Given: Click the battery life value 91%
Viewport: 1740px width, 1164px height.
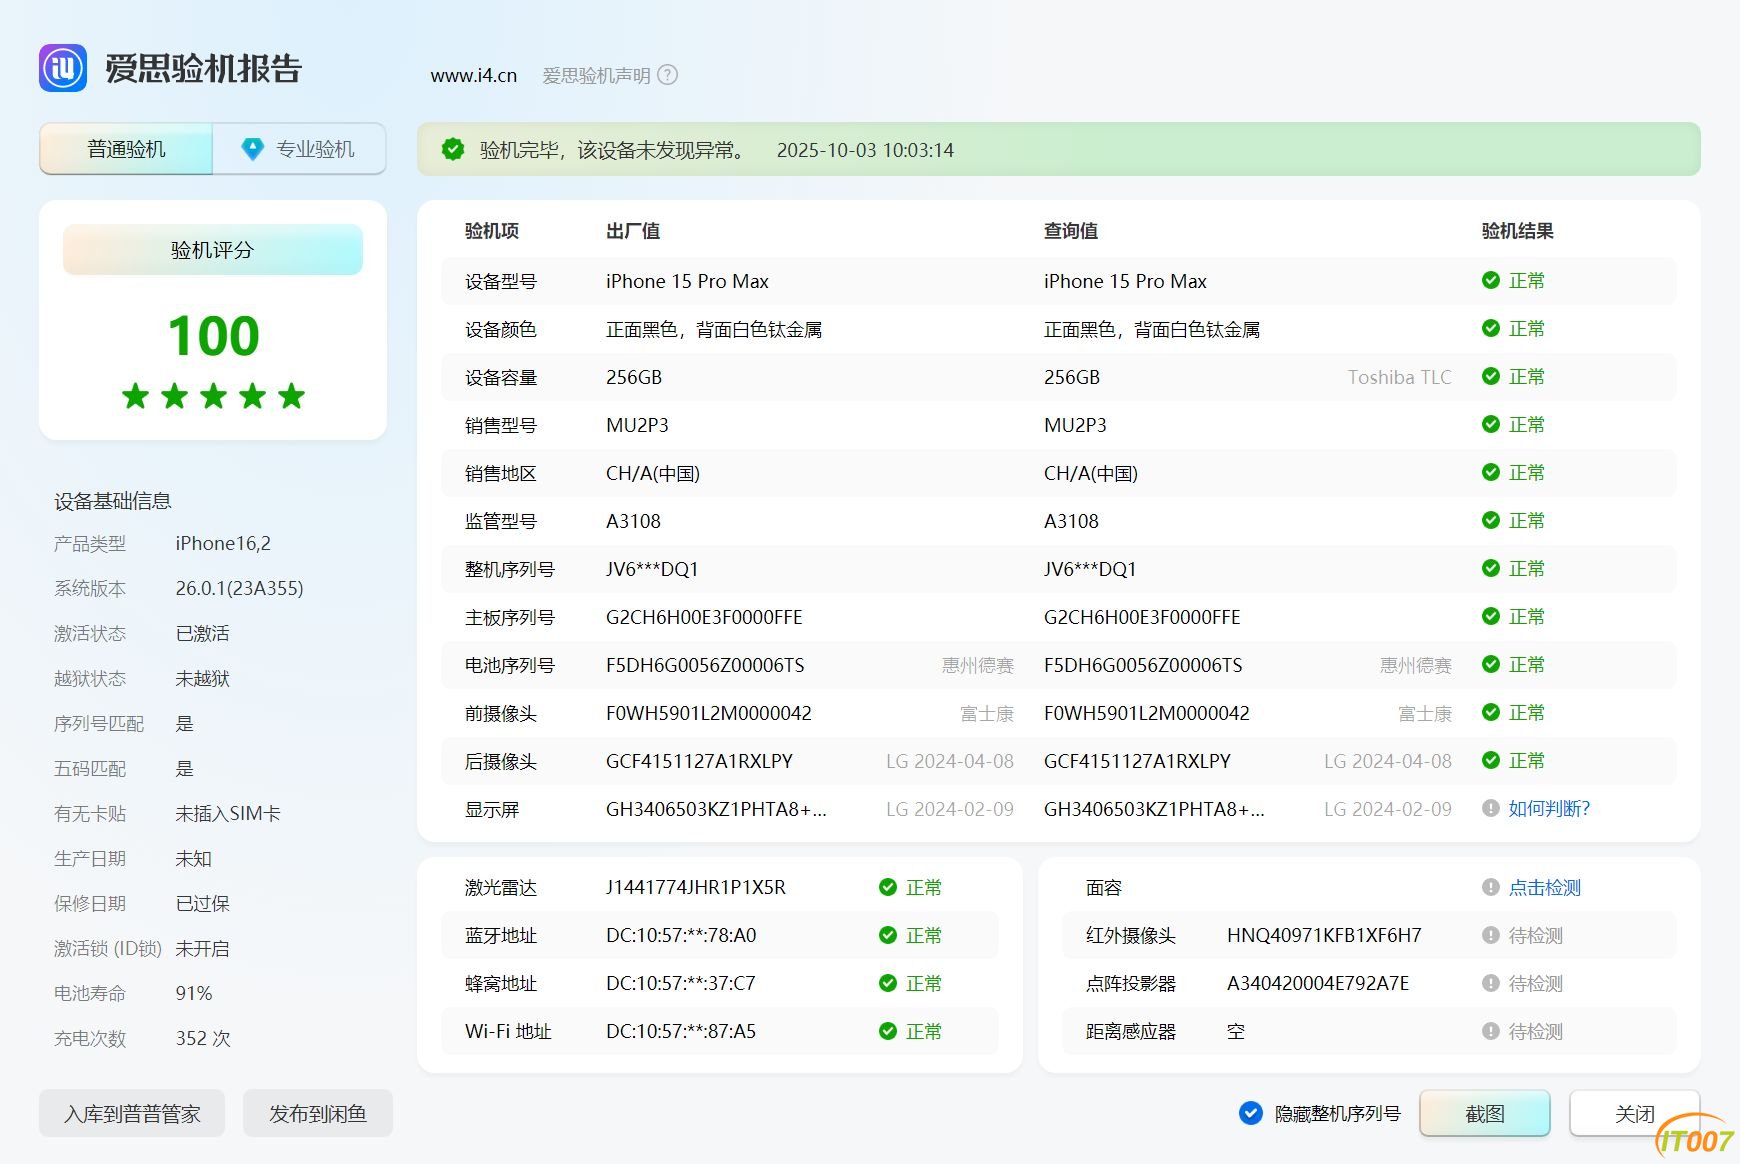Looking at the screenshot, I should pos(194,994).
